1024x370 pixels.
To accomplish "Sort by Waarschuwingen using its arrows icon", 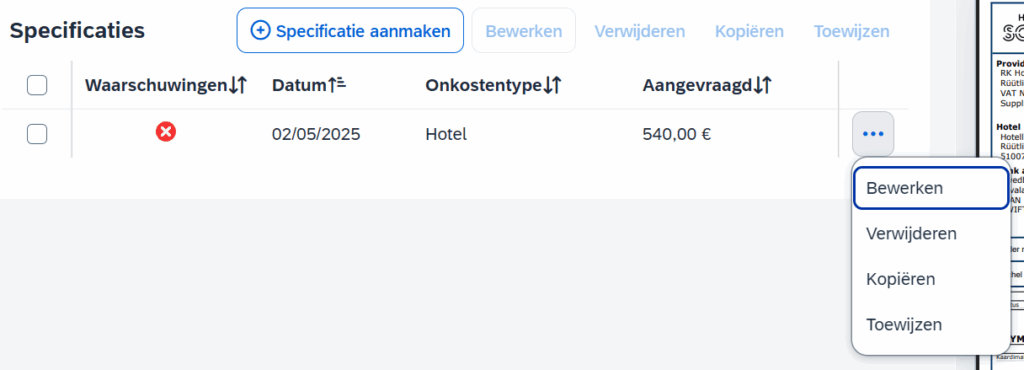I will pos(238,85).
